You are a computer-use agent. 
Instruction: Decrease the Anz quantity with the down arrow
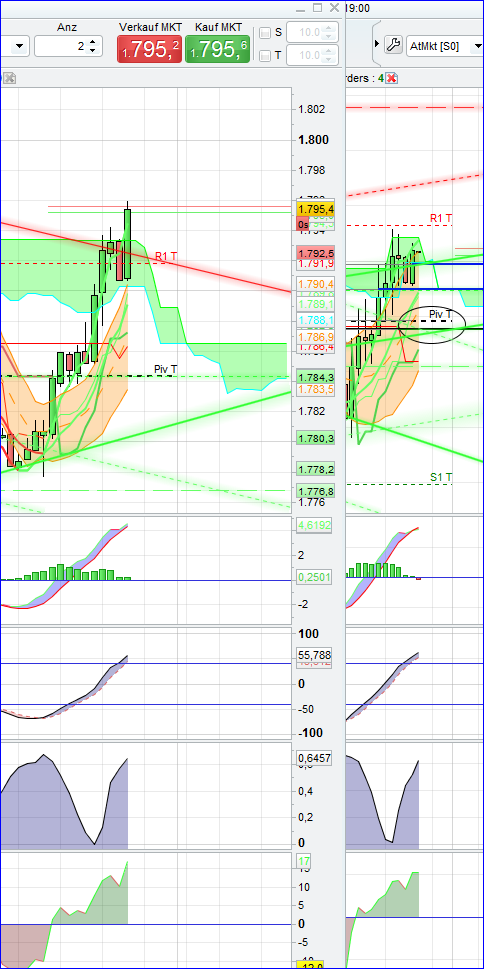[93, 50]
